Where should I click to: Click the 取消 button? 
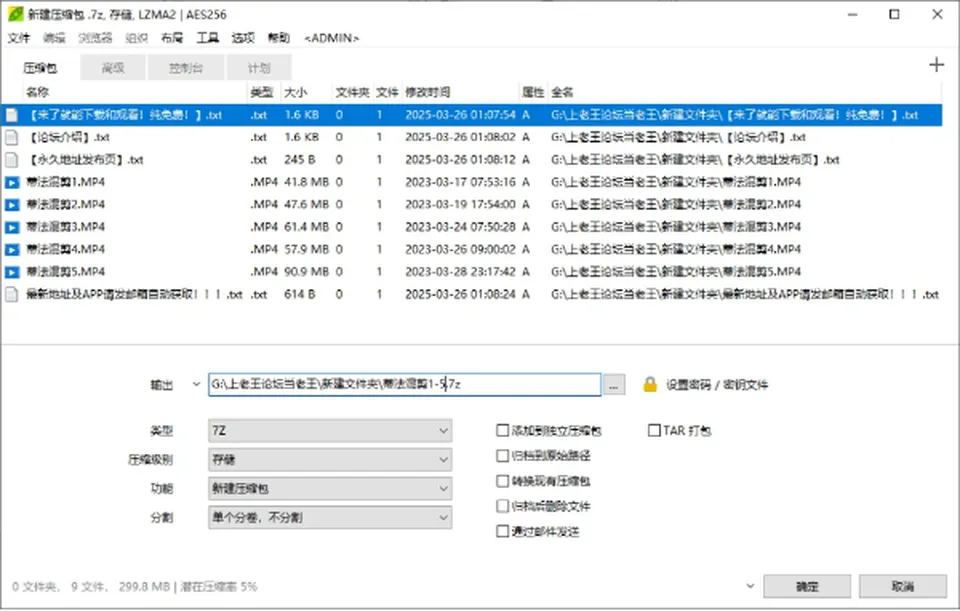coord(902,586)
